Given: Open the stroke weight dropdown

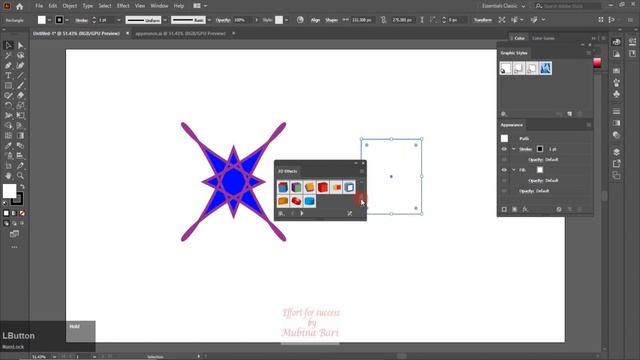Looking at the screenshot, I should (119, 20).
